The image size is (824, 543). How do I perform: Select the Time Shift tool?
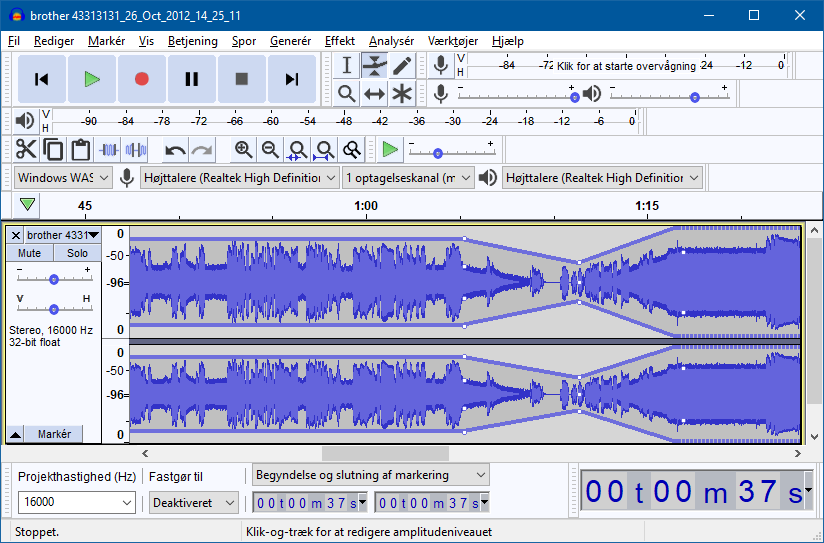374,94
